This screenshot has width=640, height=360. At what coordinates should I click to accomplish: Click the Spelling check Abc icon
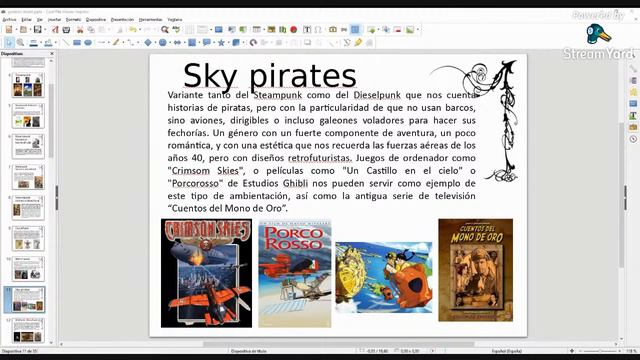click(x=176, y=29)
